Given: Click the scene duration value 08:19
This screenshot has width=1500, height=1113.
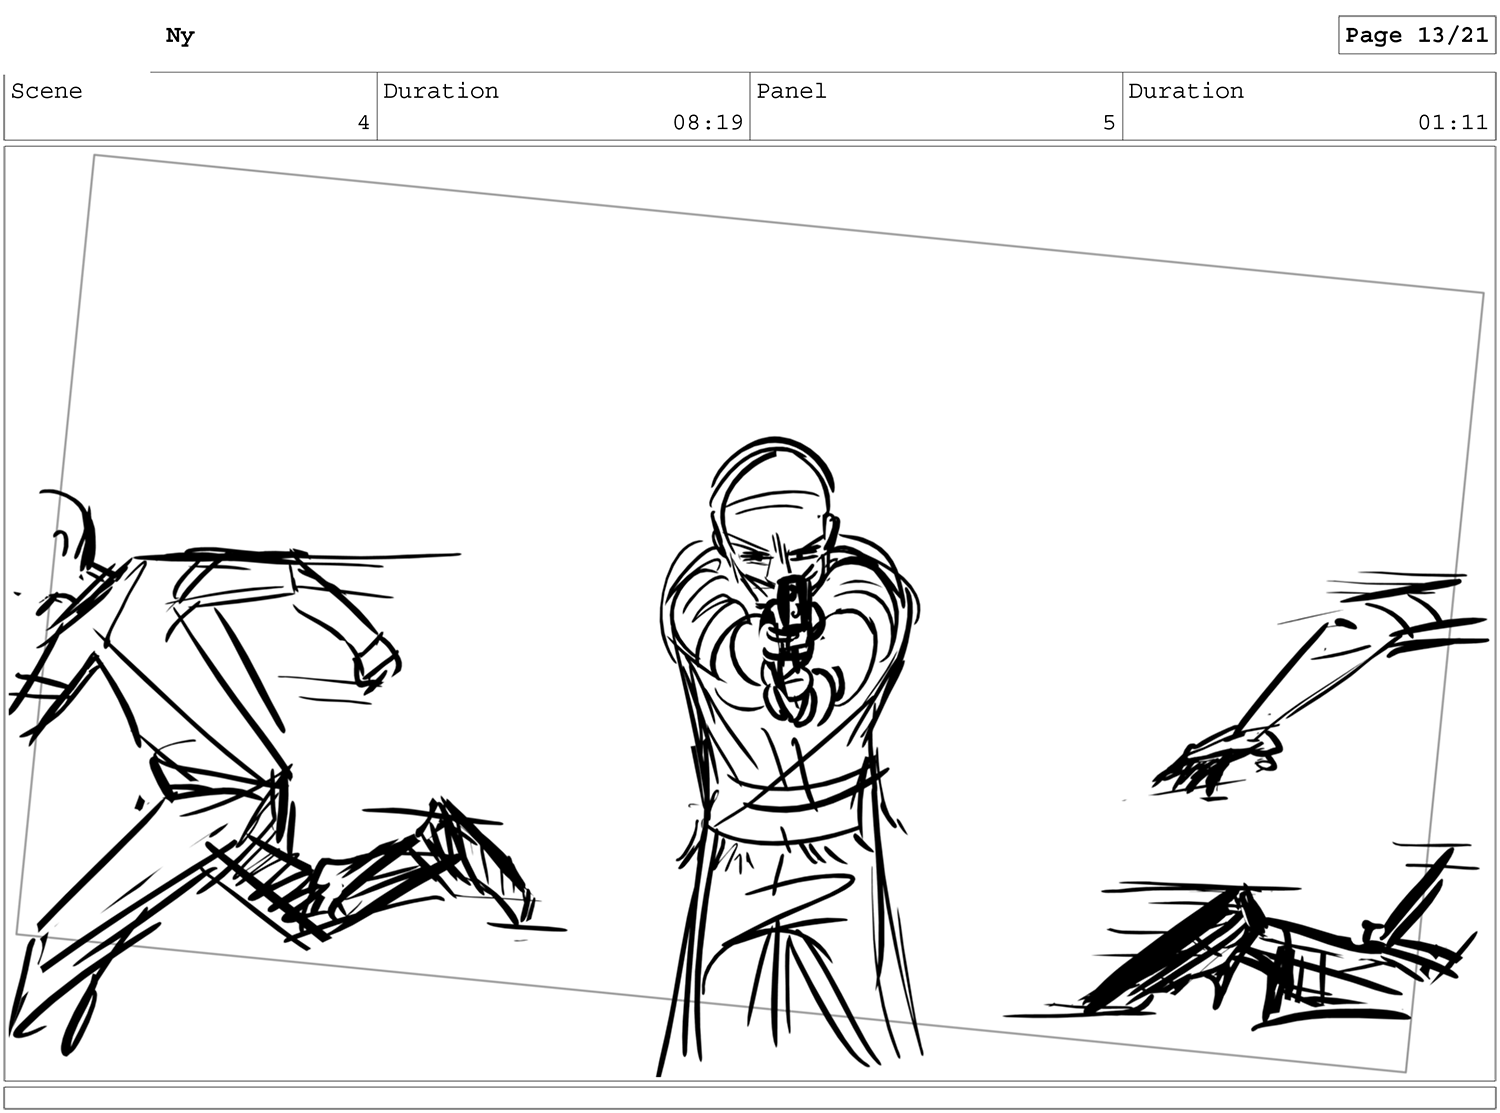Looking at the screenshot, I should pos(707,122).
